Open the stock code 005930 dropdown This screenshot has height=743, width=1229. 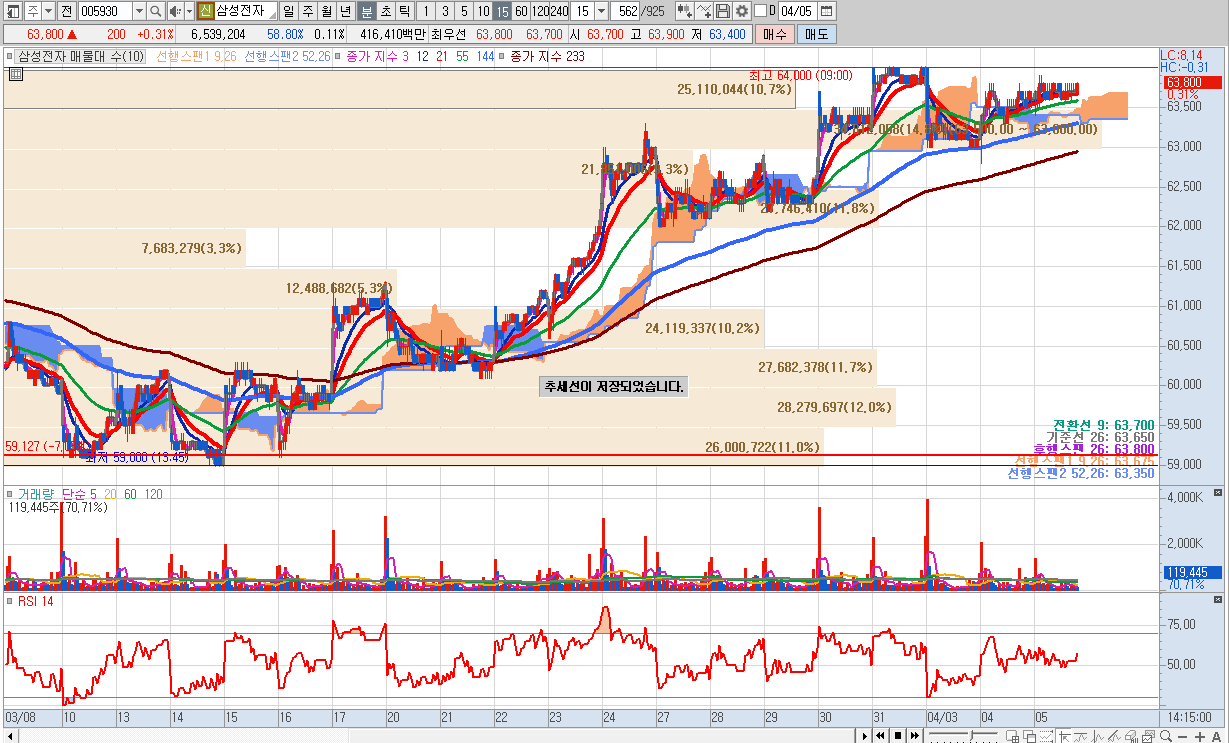pyautogui.click(x=139, y=11)
